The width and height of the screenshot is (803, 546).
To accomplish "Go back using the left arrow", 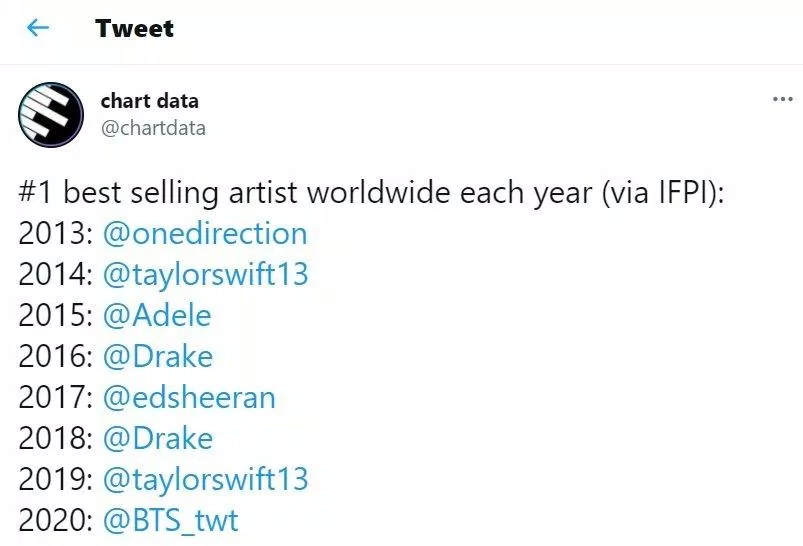I will point(38,28).
